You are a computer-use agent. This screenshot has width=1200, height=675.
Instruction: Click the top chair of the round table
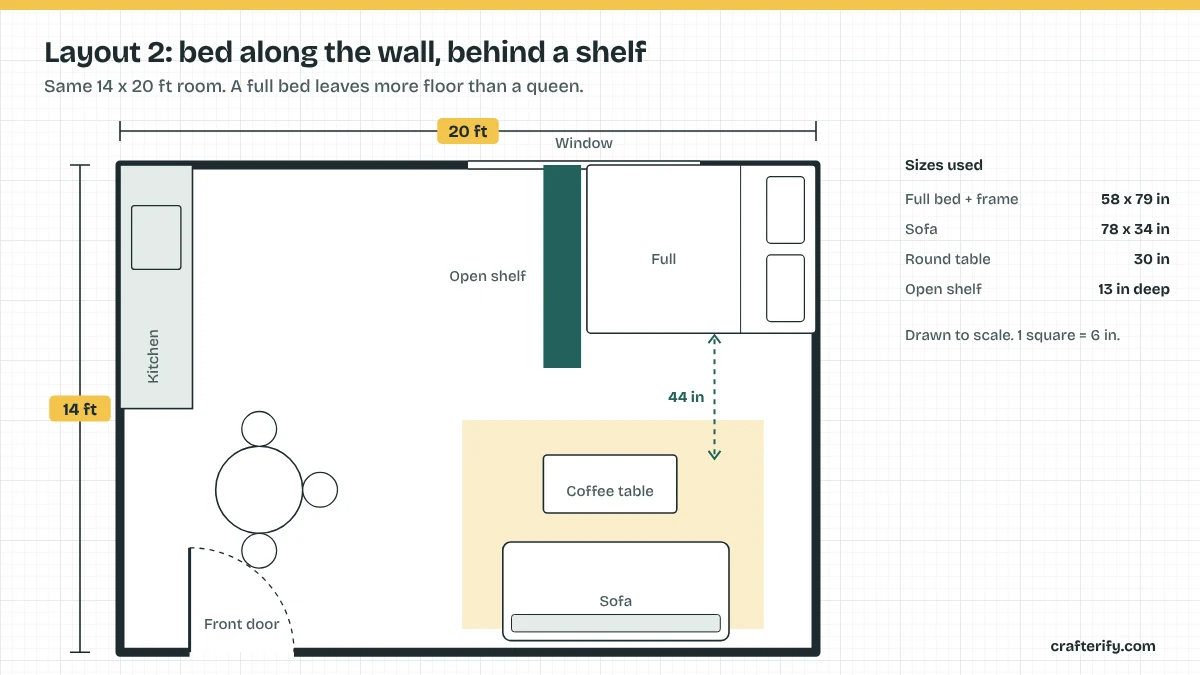(x=259, y=429)
